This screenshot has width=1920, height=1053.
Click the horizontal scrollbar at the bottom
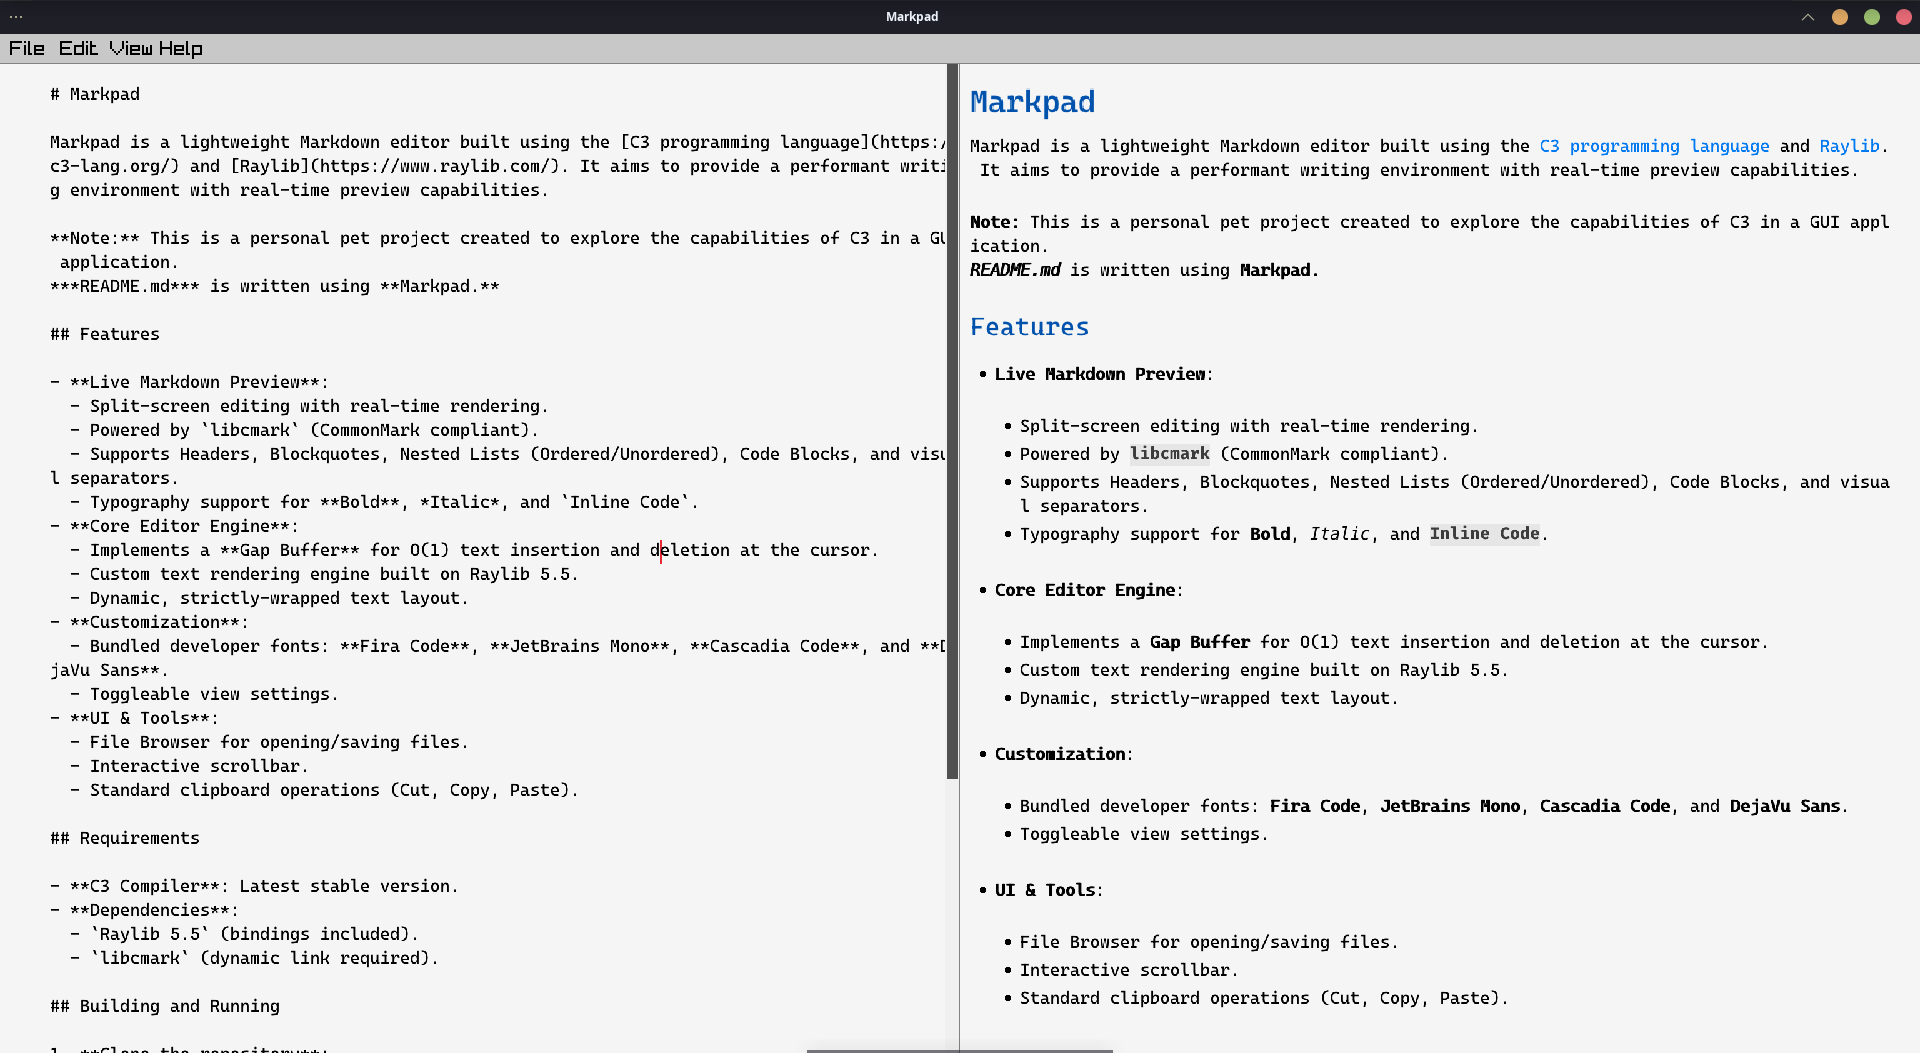click(960, 1050)
